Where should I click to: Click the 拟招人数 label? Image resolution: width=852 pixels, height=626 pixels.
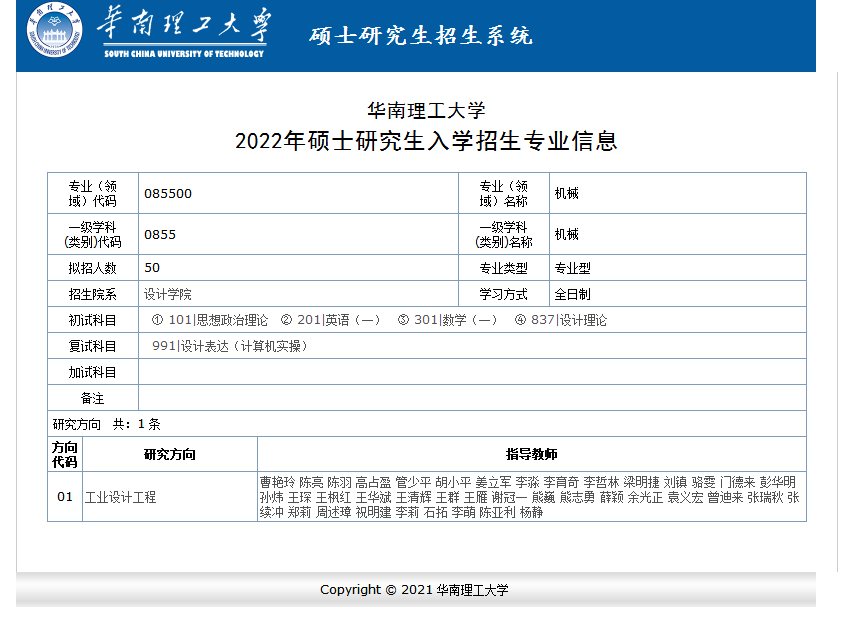coord(92,268)
